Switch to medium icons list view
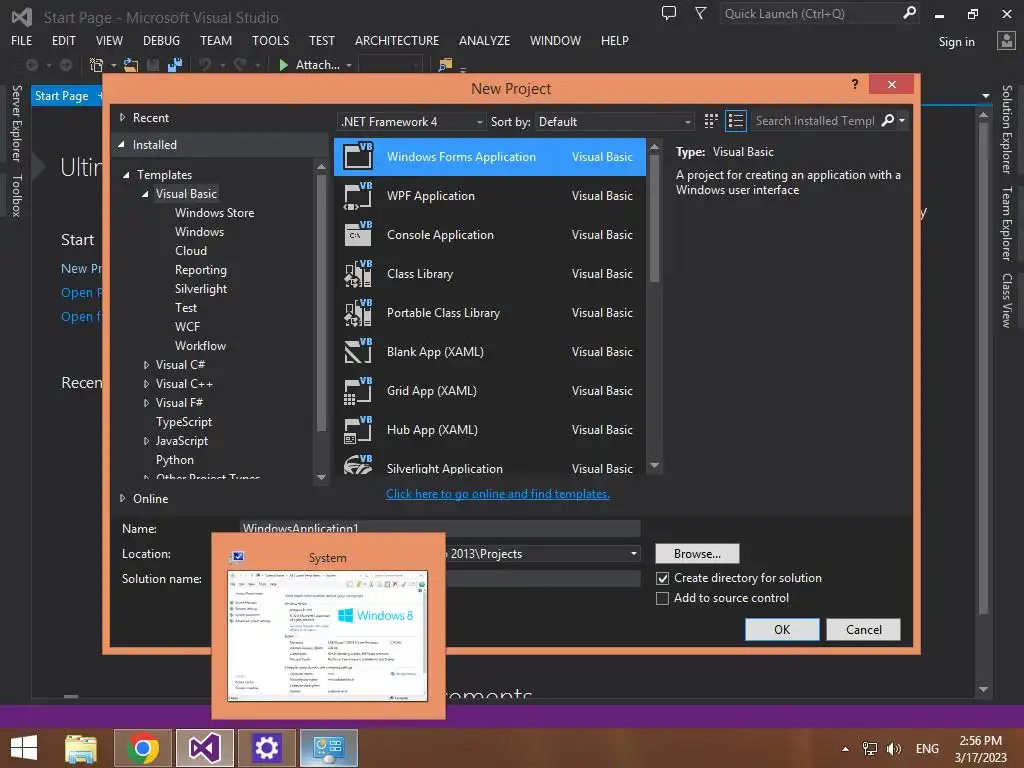The image size is (1024, 768). [x=736, y=121]
